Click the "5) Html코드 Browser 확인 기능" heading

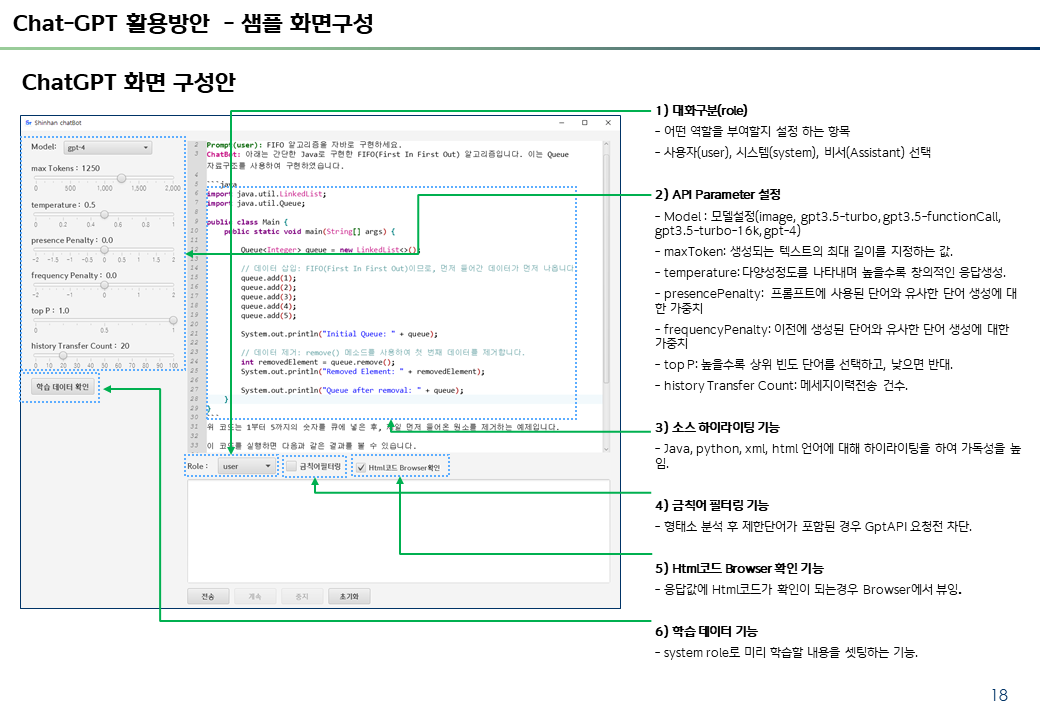tap(739, 569)
